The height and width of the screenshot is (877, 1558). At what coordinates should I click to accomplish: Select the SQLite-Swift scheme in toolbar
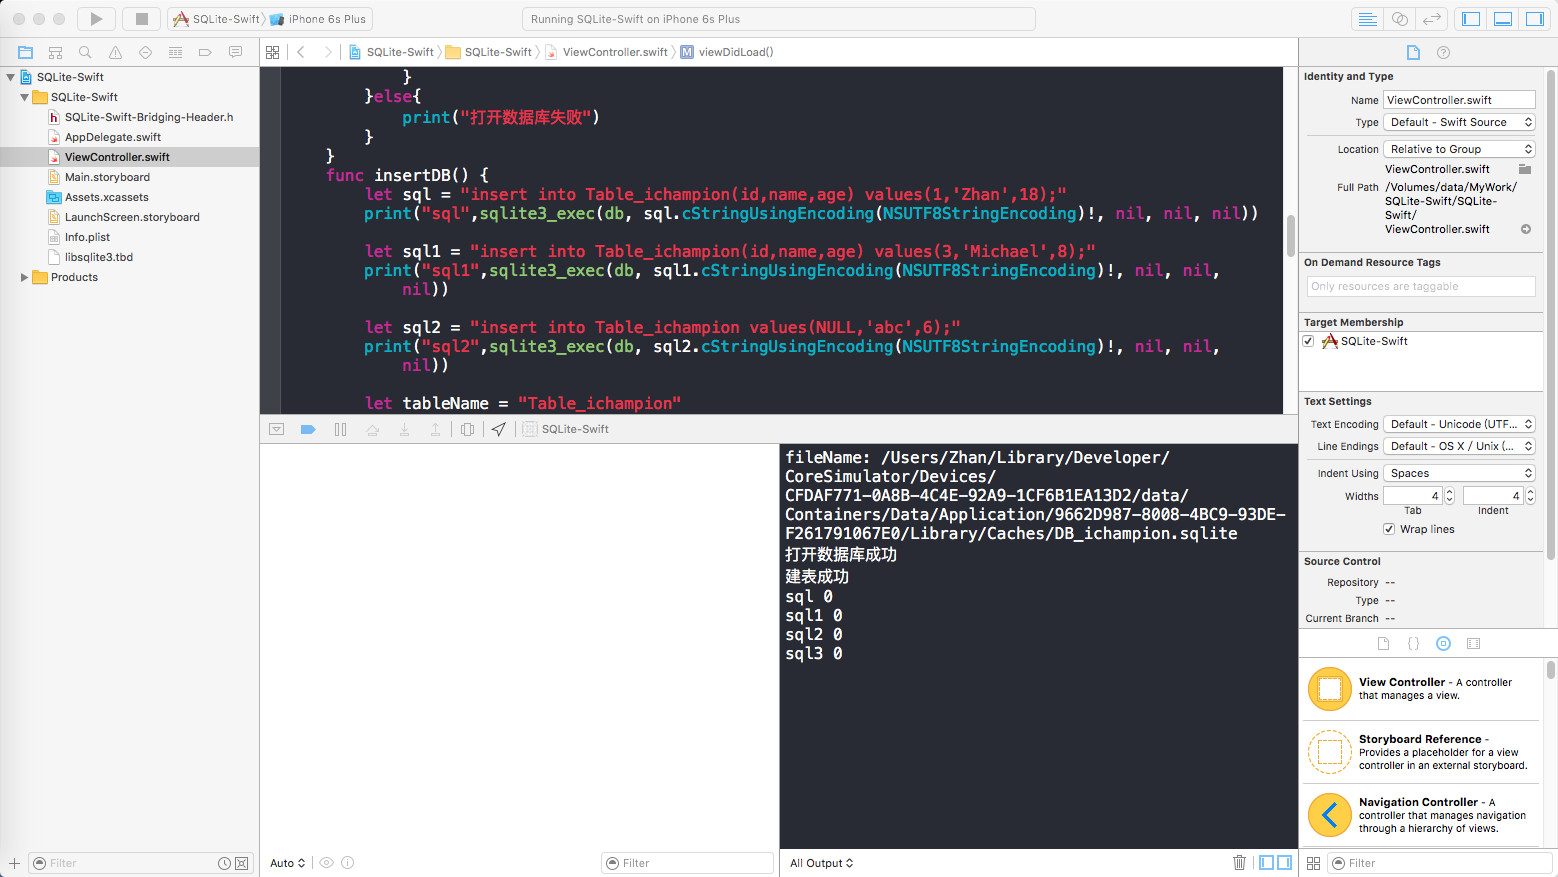[216, 19]
